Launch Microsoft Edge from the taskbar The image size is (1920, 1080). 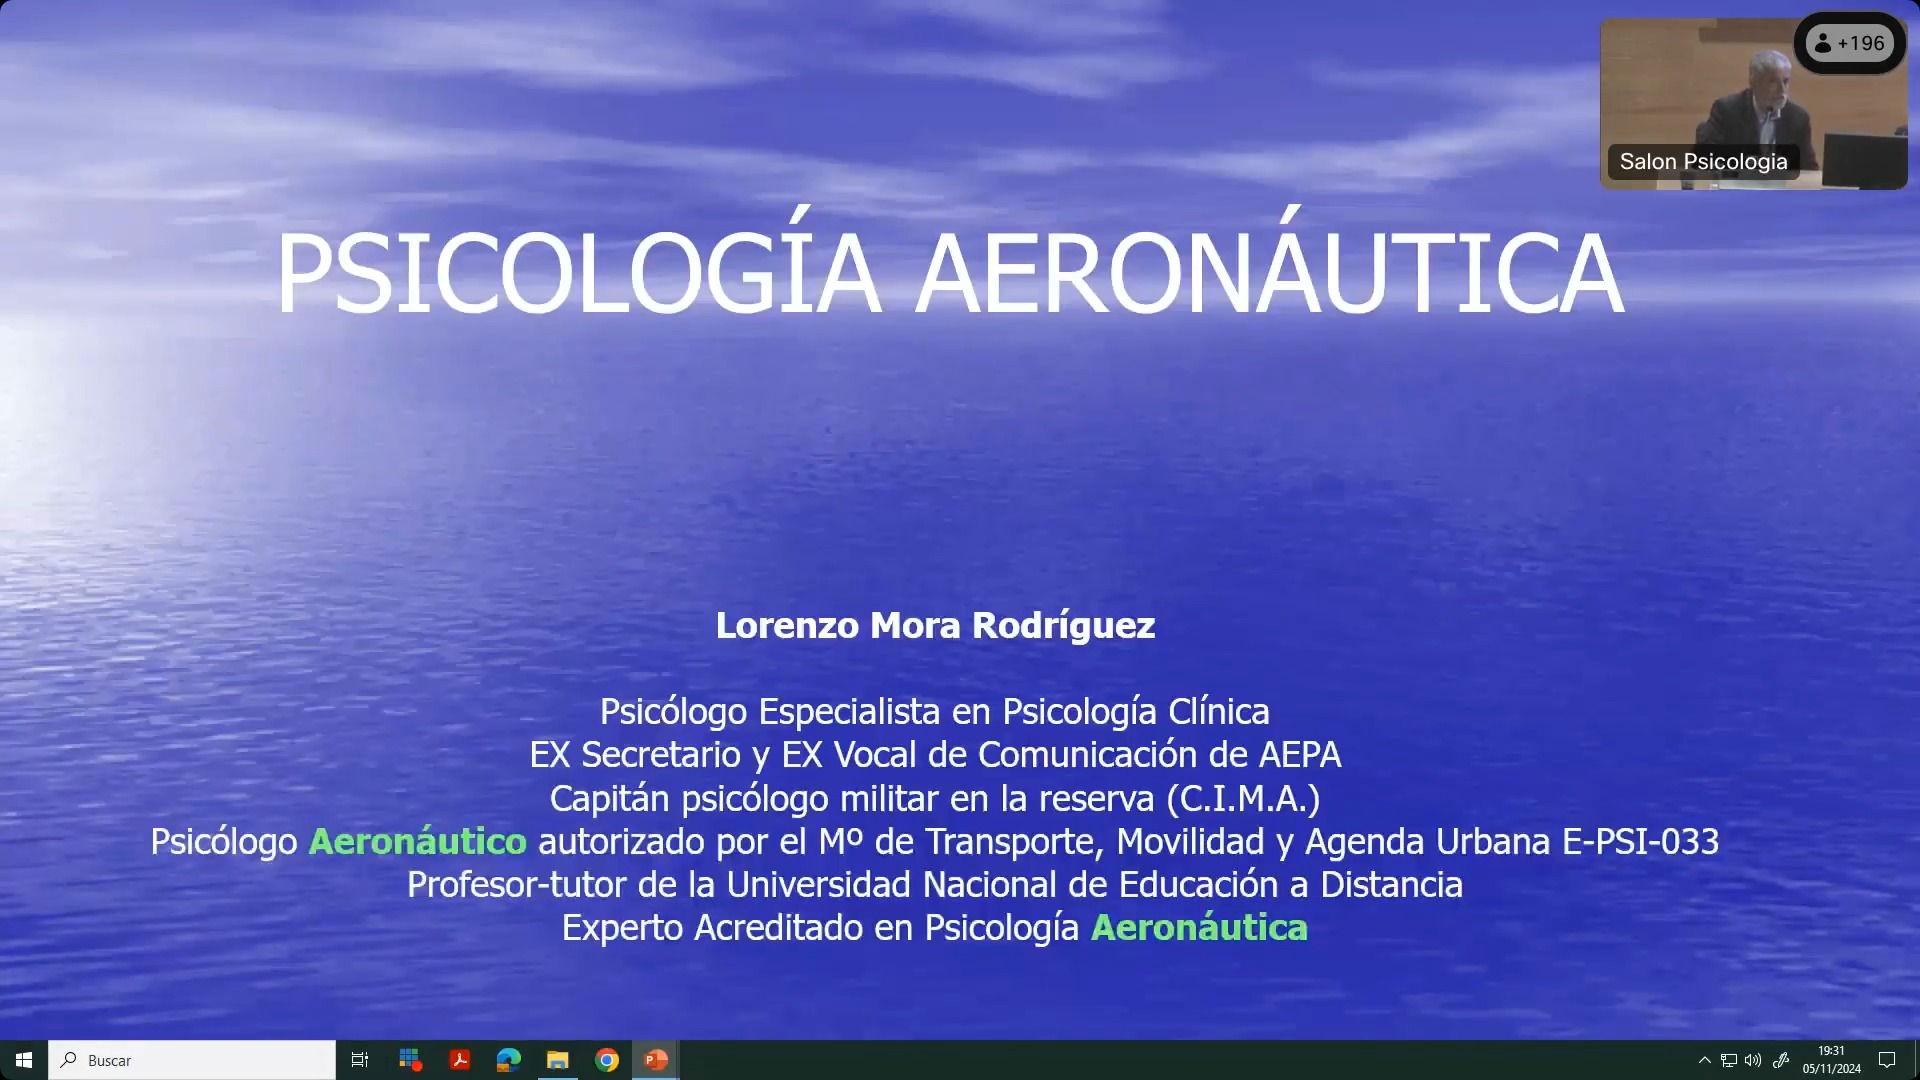[508, 1060]
